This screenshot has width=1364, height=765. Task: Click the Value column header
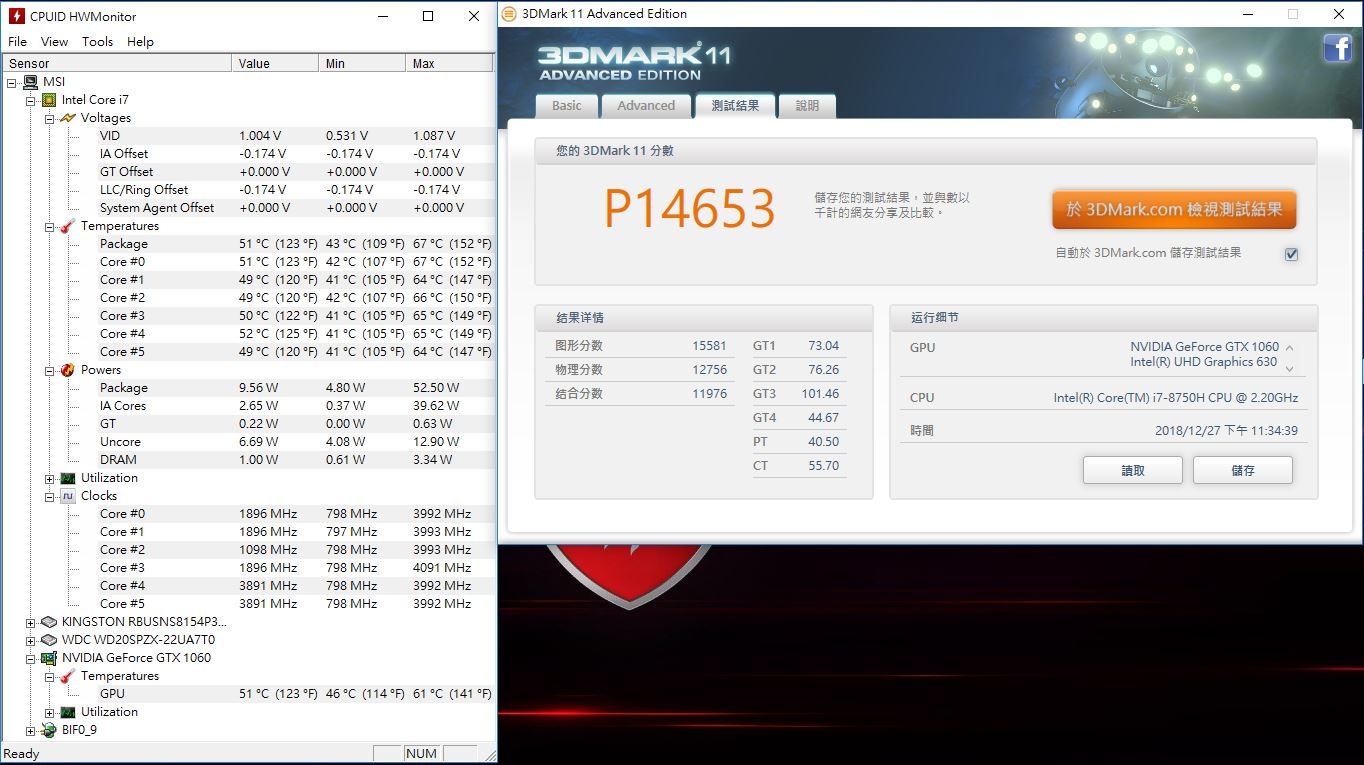tap(275, 63)
